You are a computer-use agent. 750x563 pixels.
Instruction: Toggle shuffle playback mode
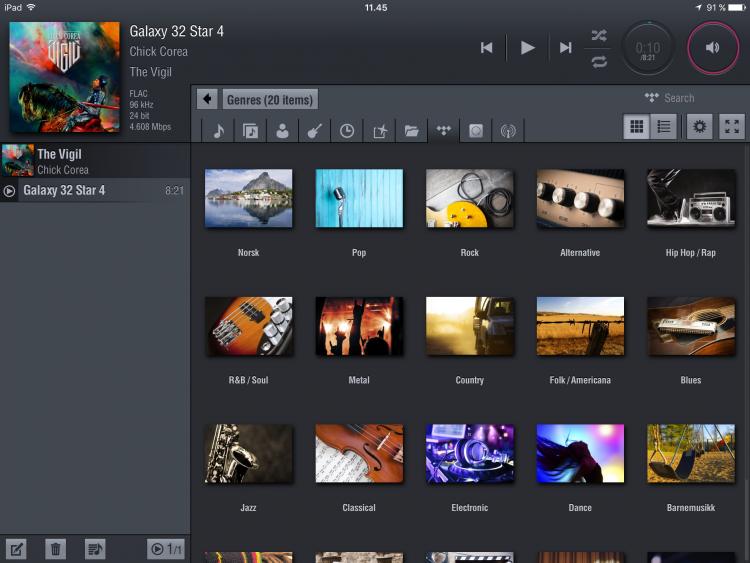click(x=598, y=35)
